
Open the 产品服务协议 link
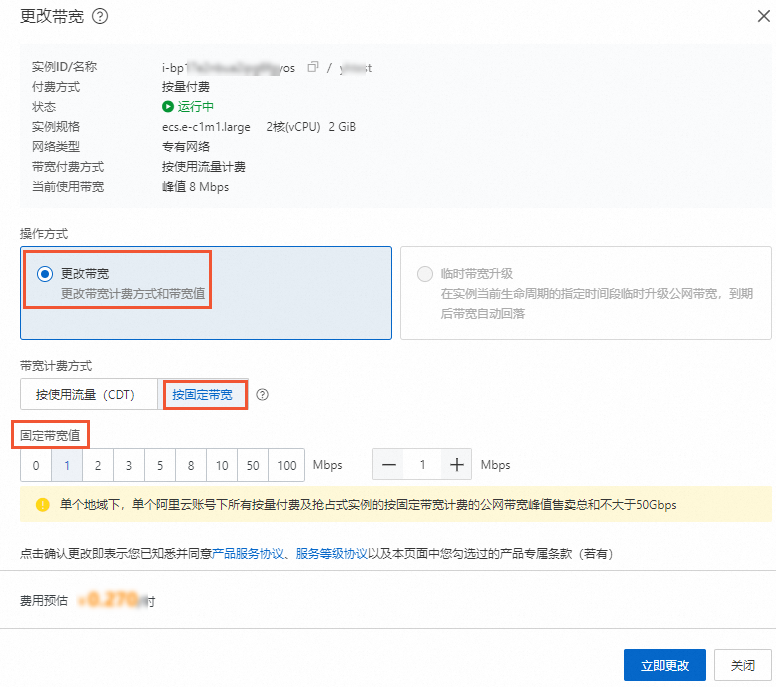pyautogui.click(x=249, y=553)
